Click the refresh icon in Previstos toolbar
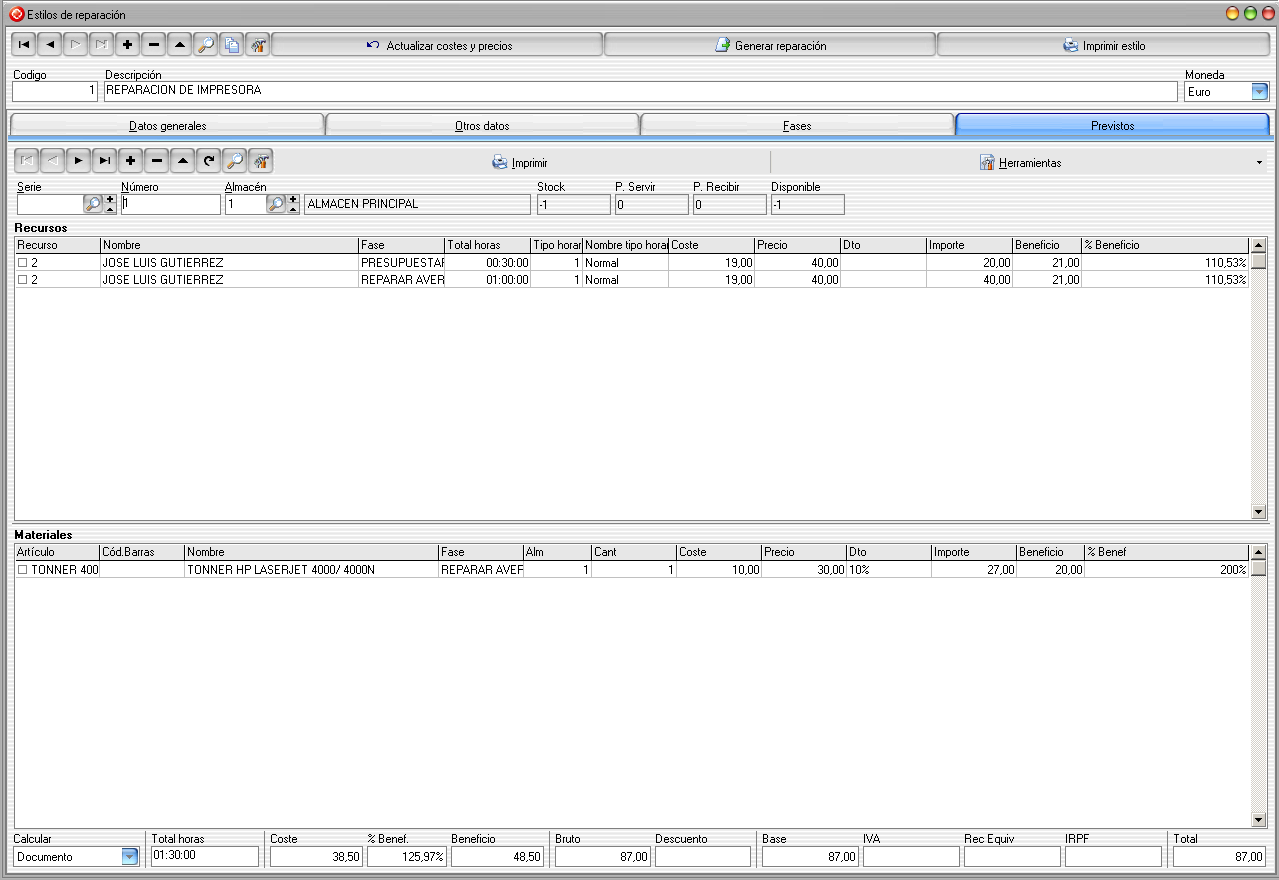 tap(209, 161)
